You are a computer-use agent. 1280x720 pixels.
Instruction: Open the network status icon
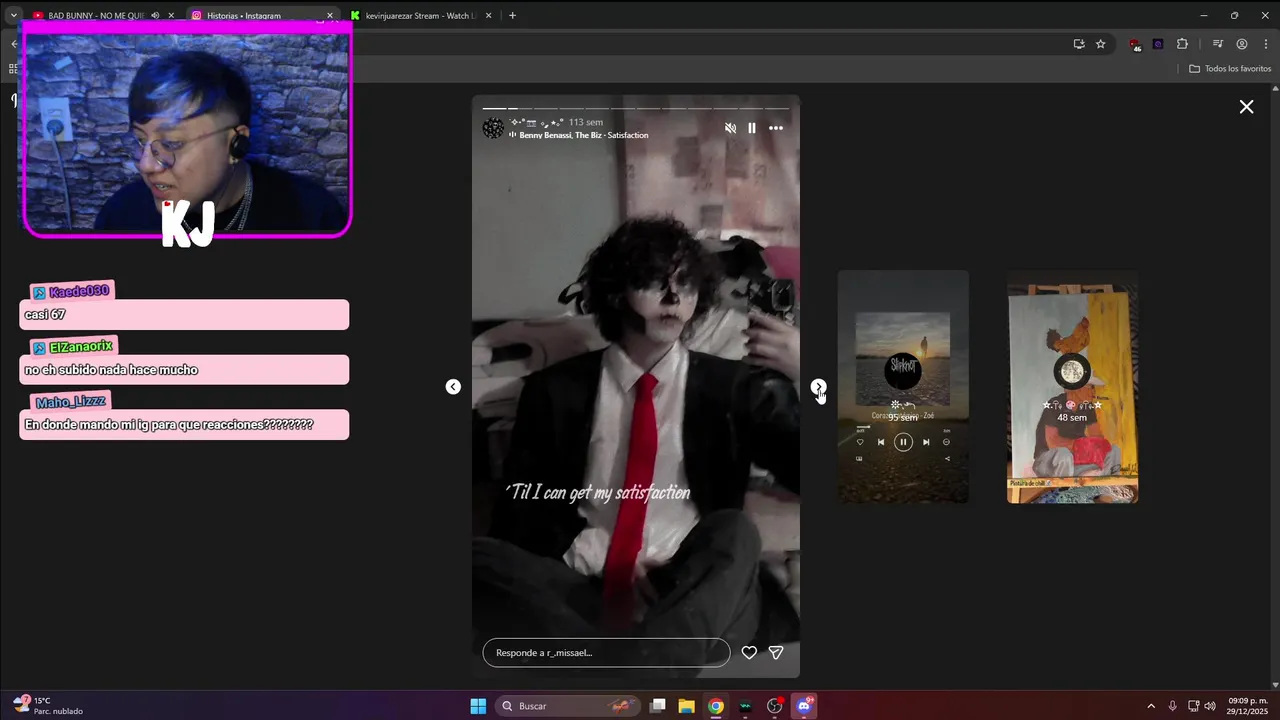pyautogui.click(x=1194, y=706)
